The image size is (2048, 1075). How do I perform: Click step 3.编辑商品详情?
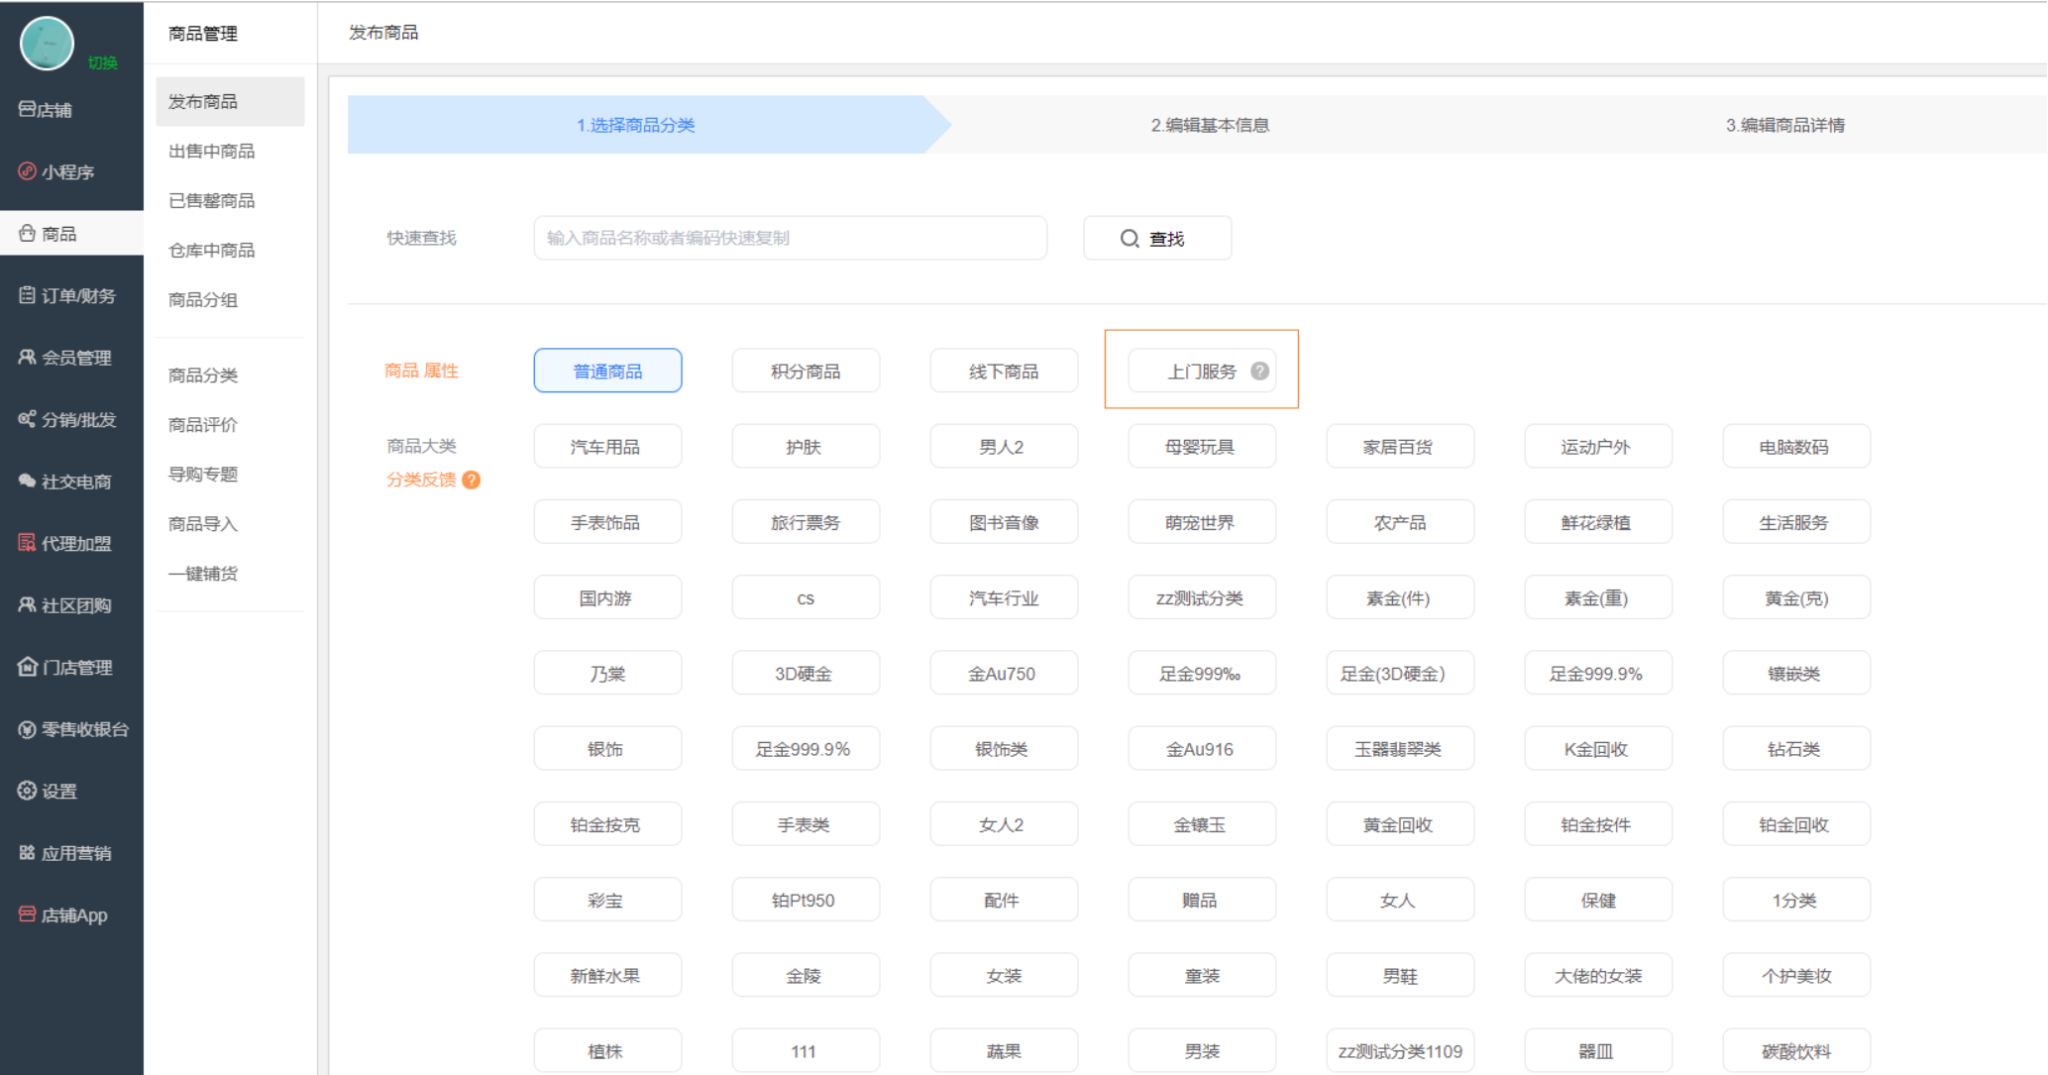coord(1785,125)
